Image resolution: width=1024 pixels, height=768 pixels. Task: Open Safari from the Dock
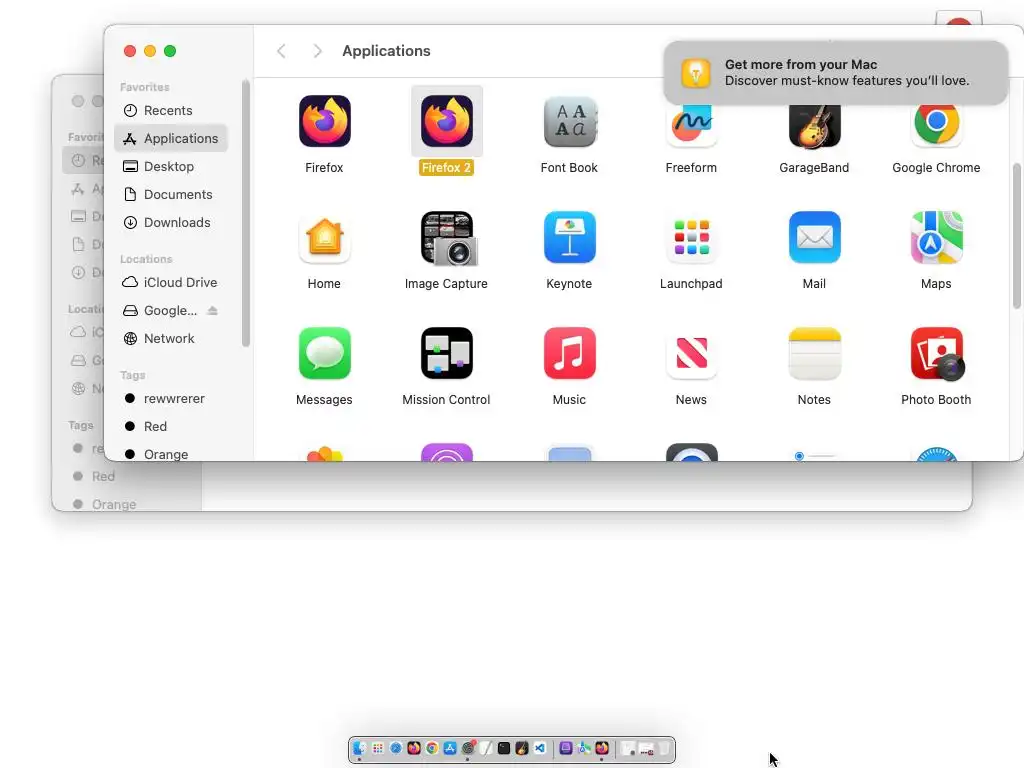[396, 748]
